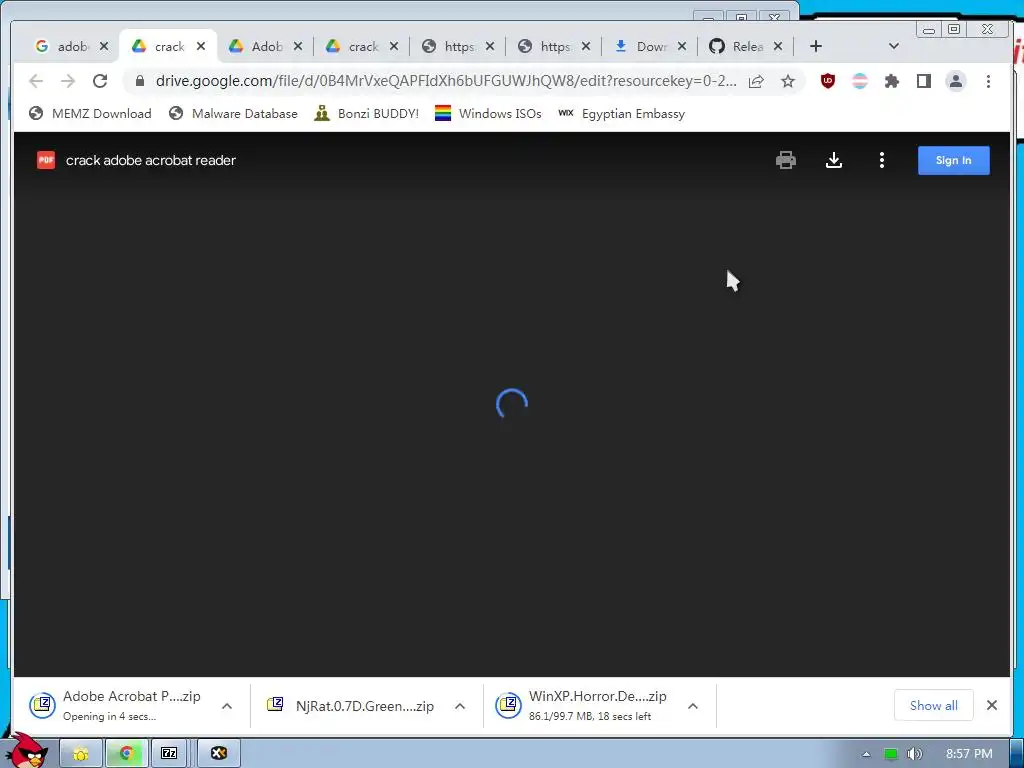Close the GitHub 'Relea' tab

778,46
